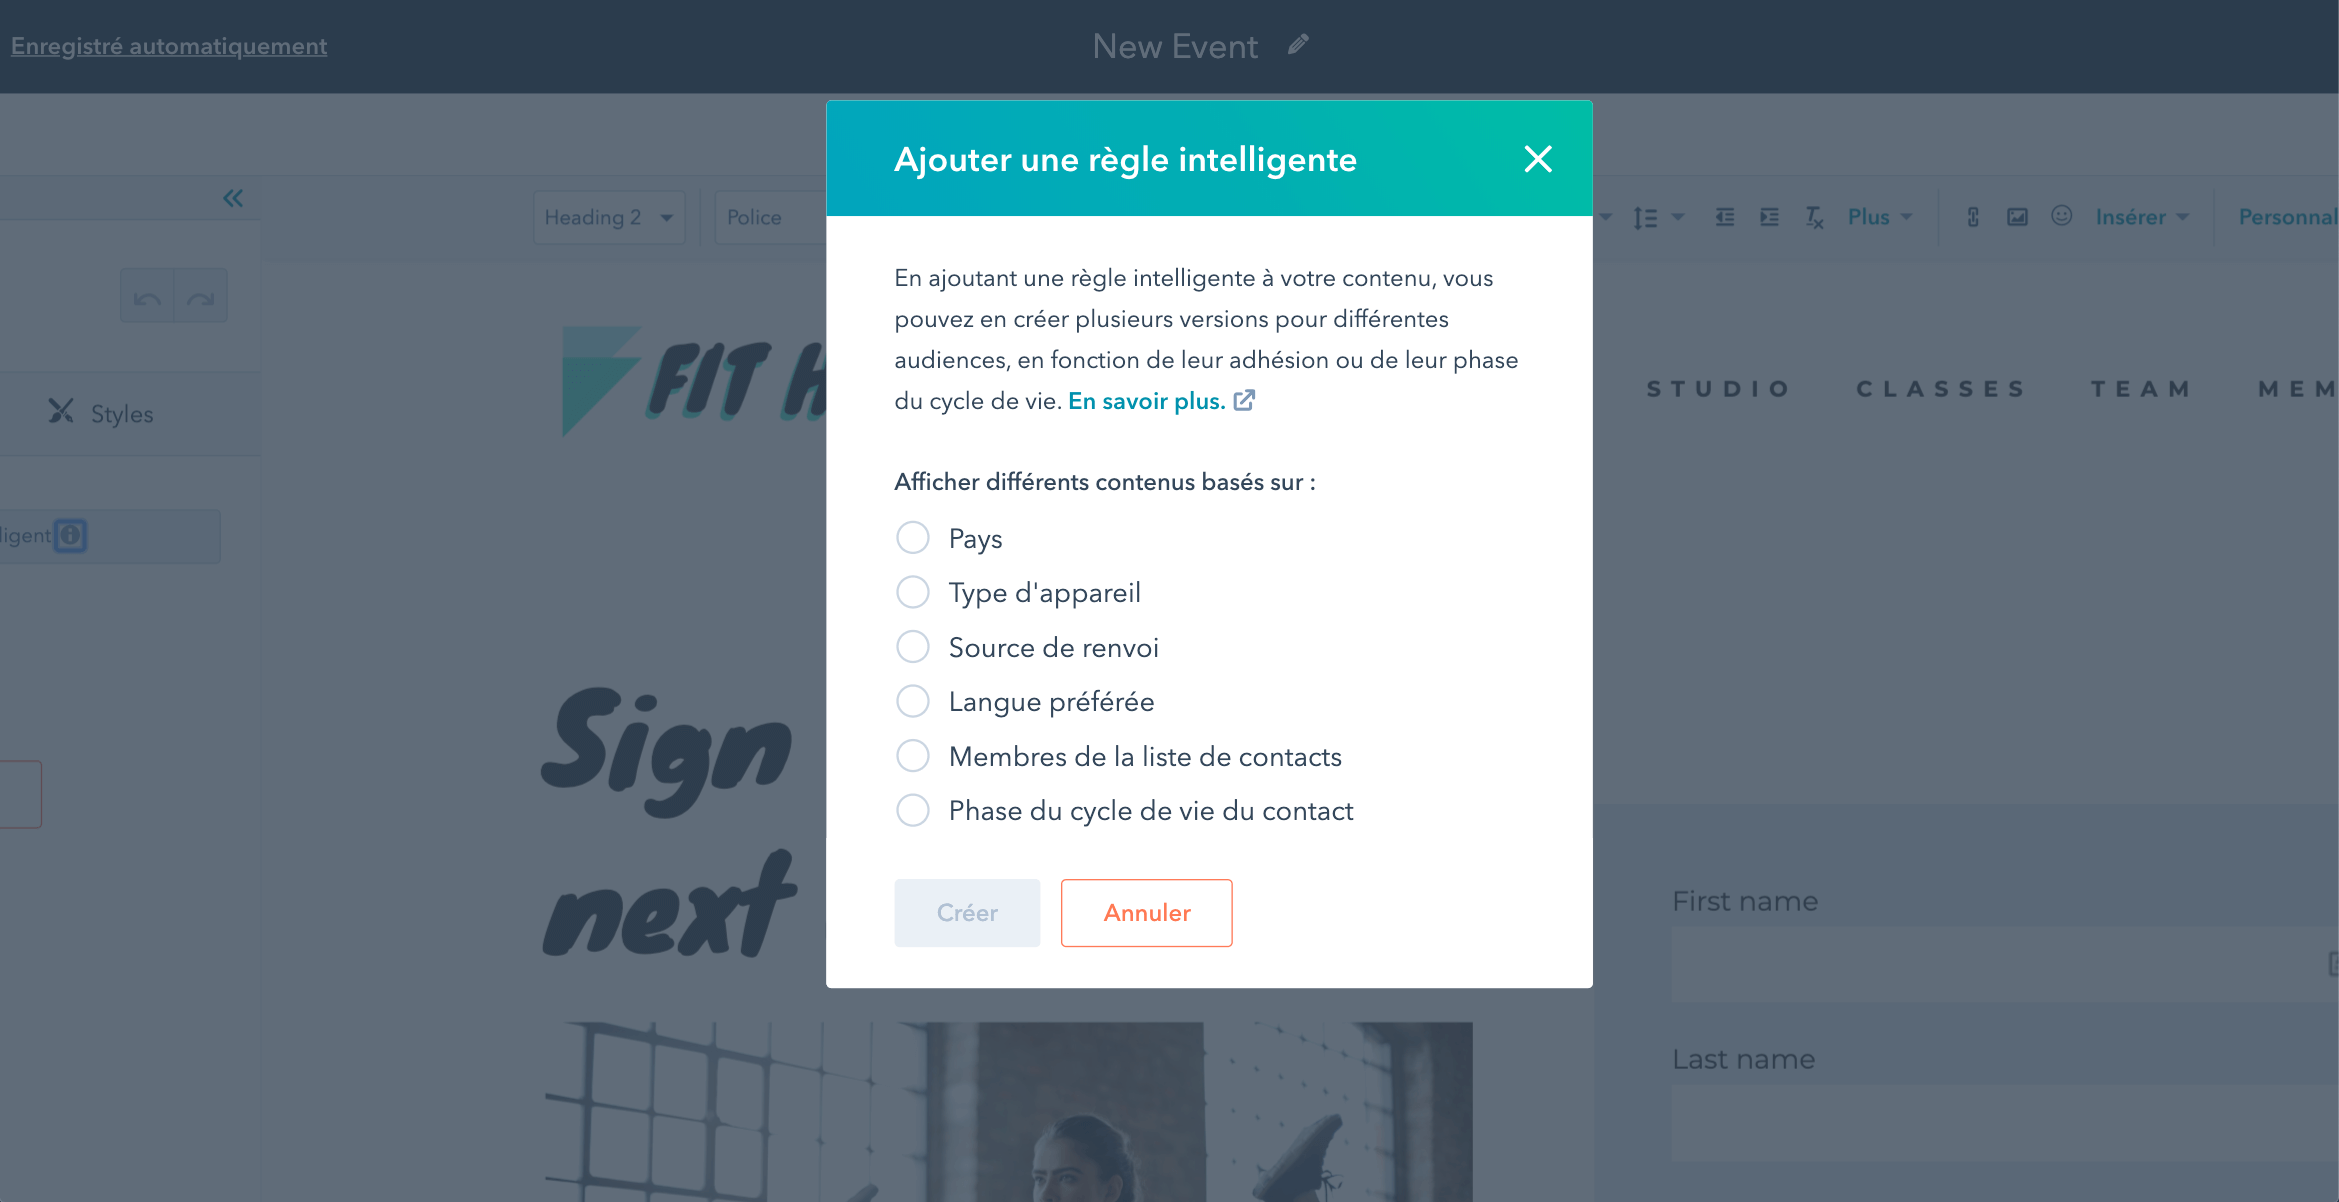
Task: Click the pencil icon beside New Event
Action: (1298, 45)
